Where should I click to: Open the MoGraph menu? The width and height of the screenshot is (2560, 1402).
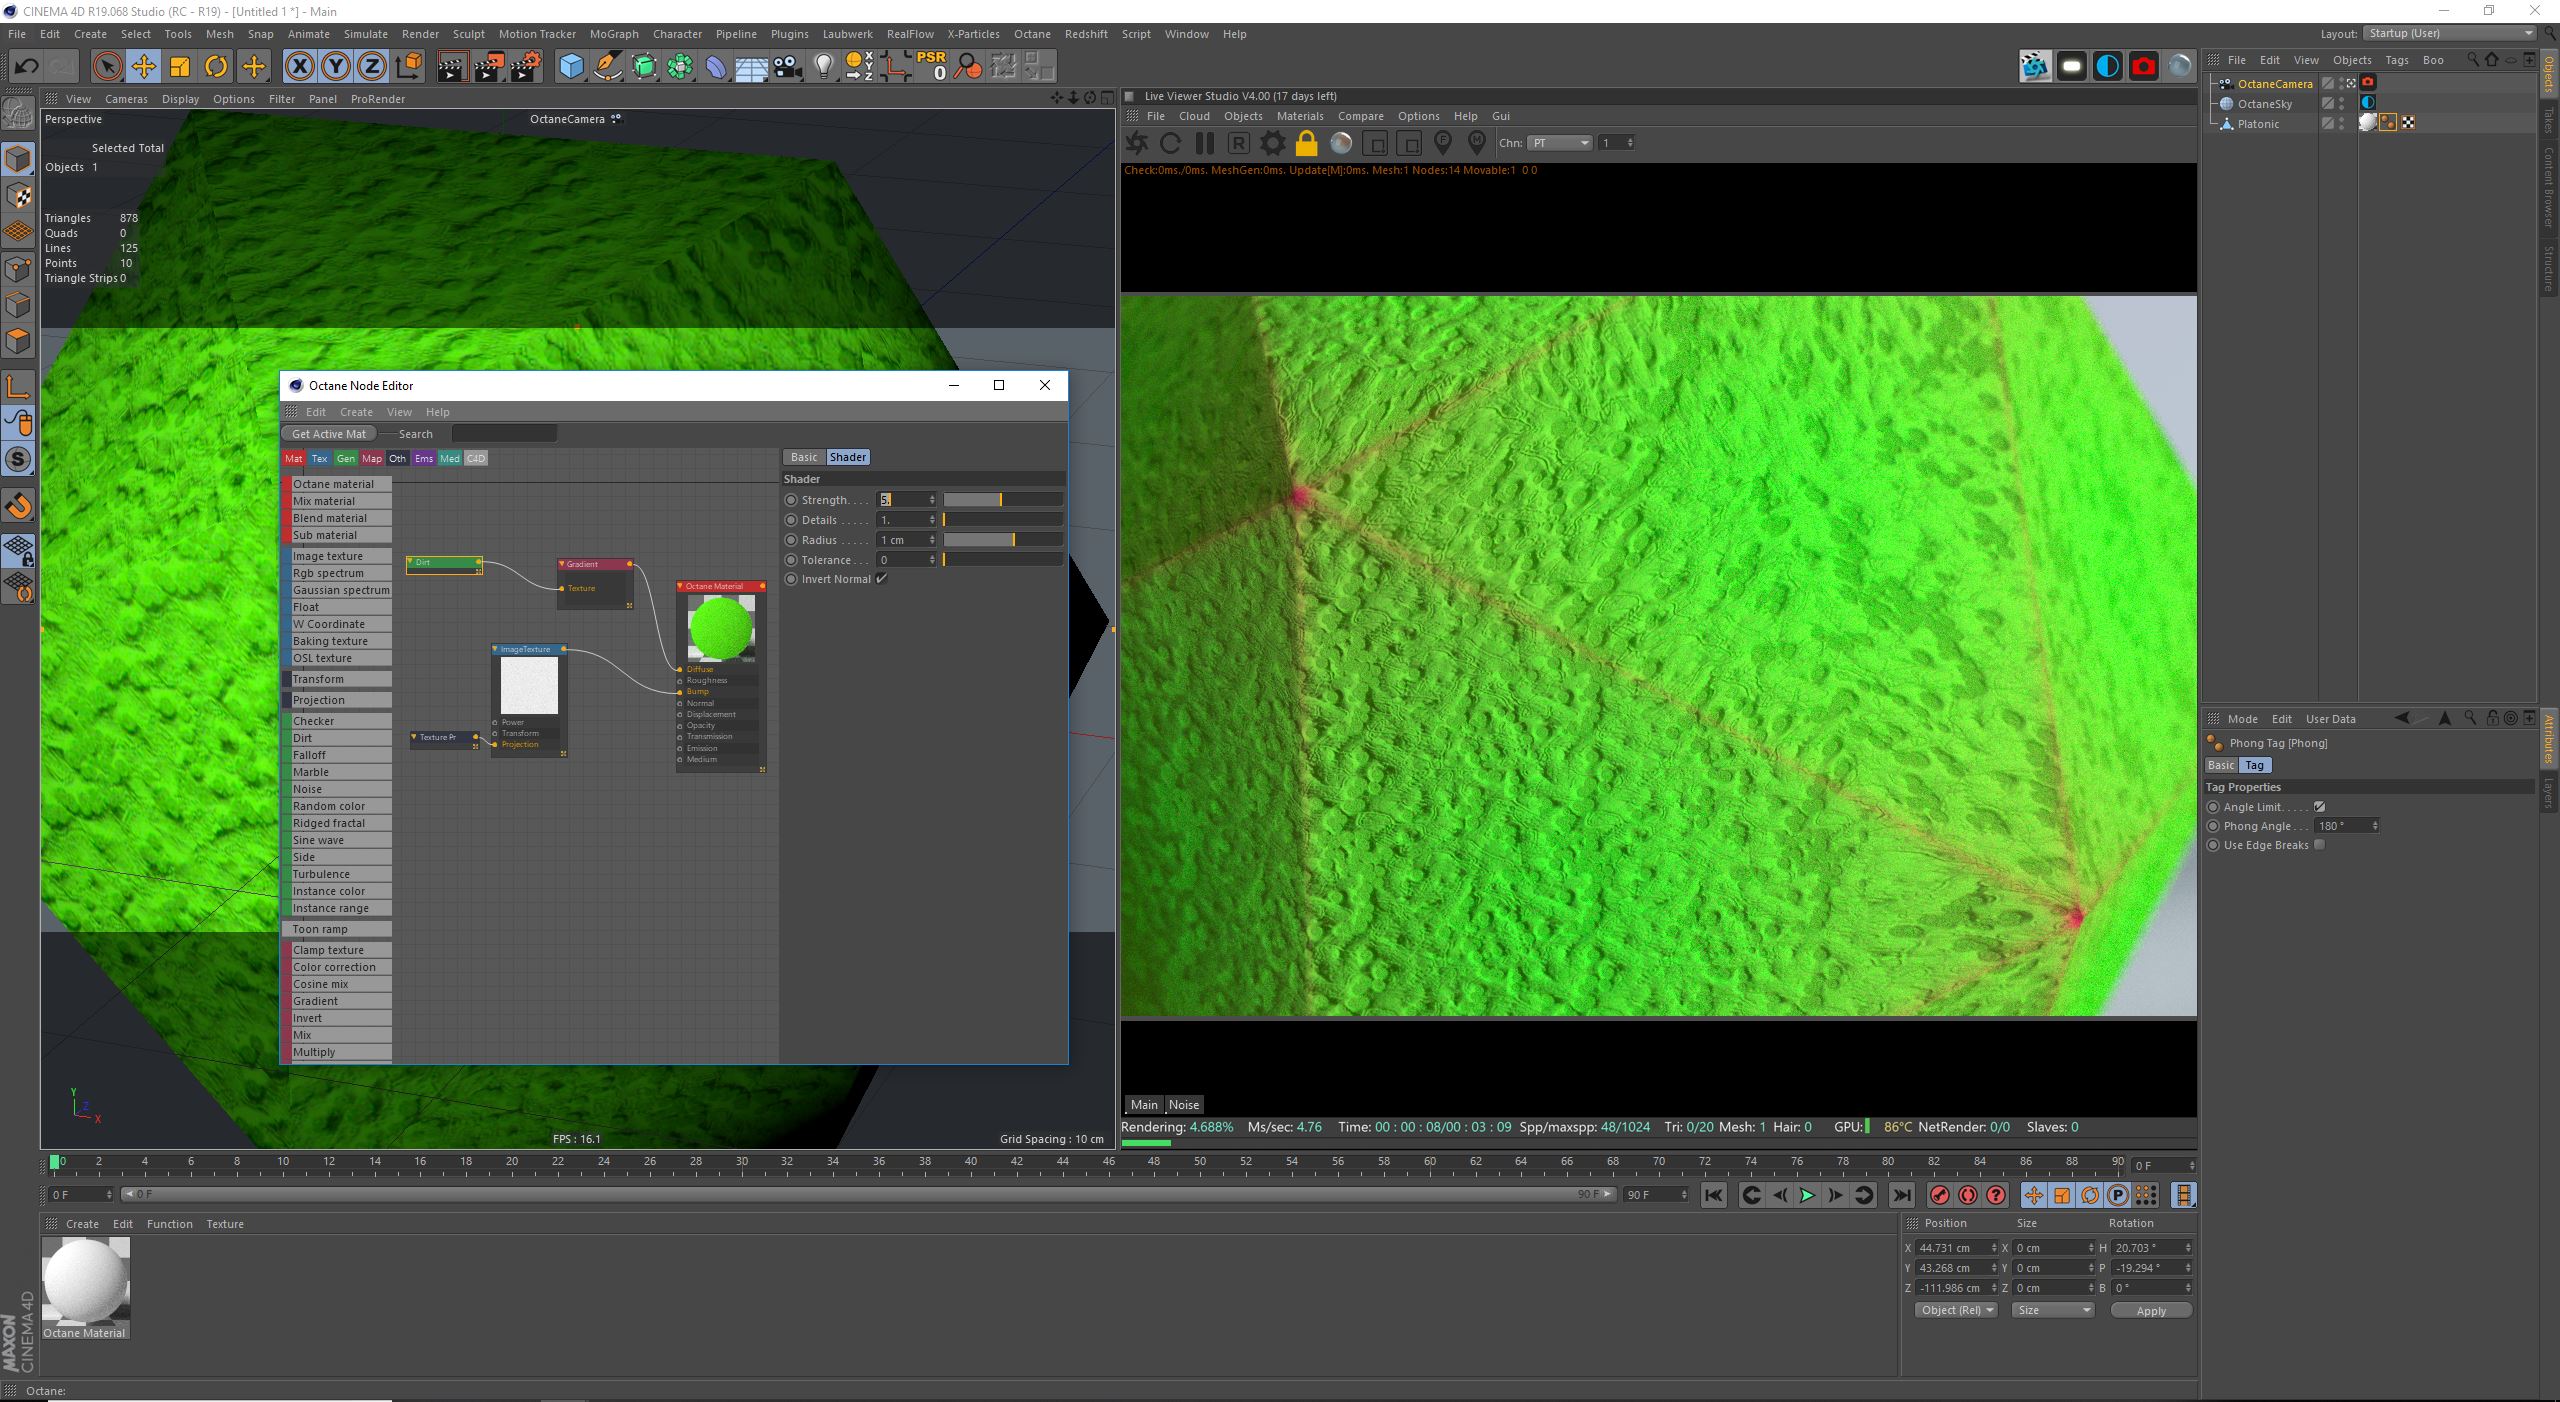tap(613, 34)
